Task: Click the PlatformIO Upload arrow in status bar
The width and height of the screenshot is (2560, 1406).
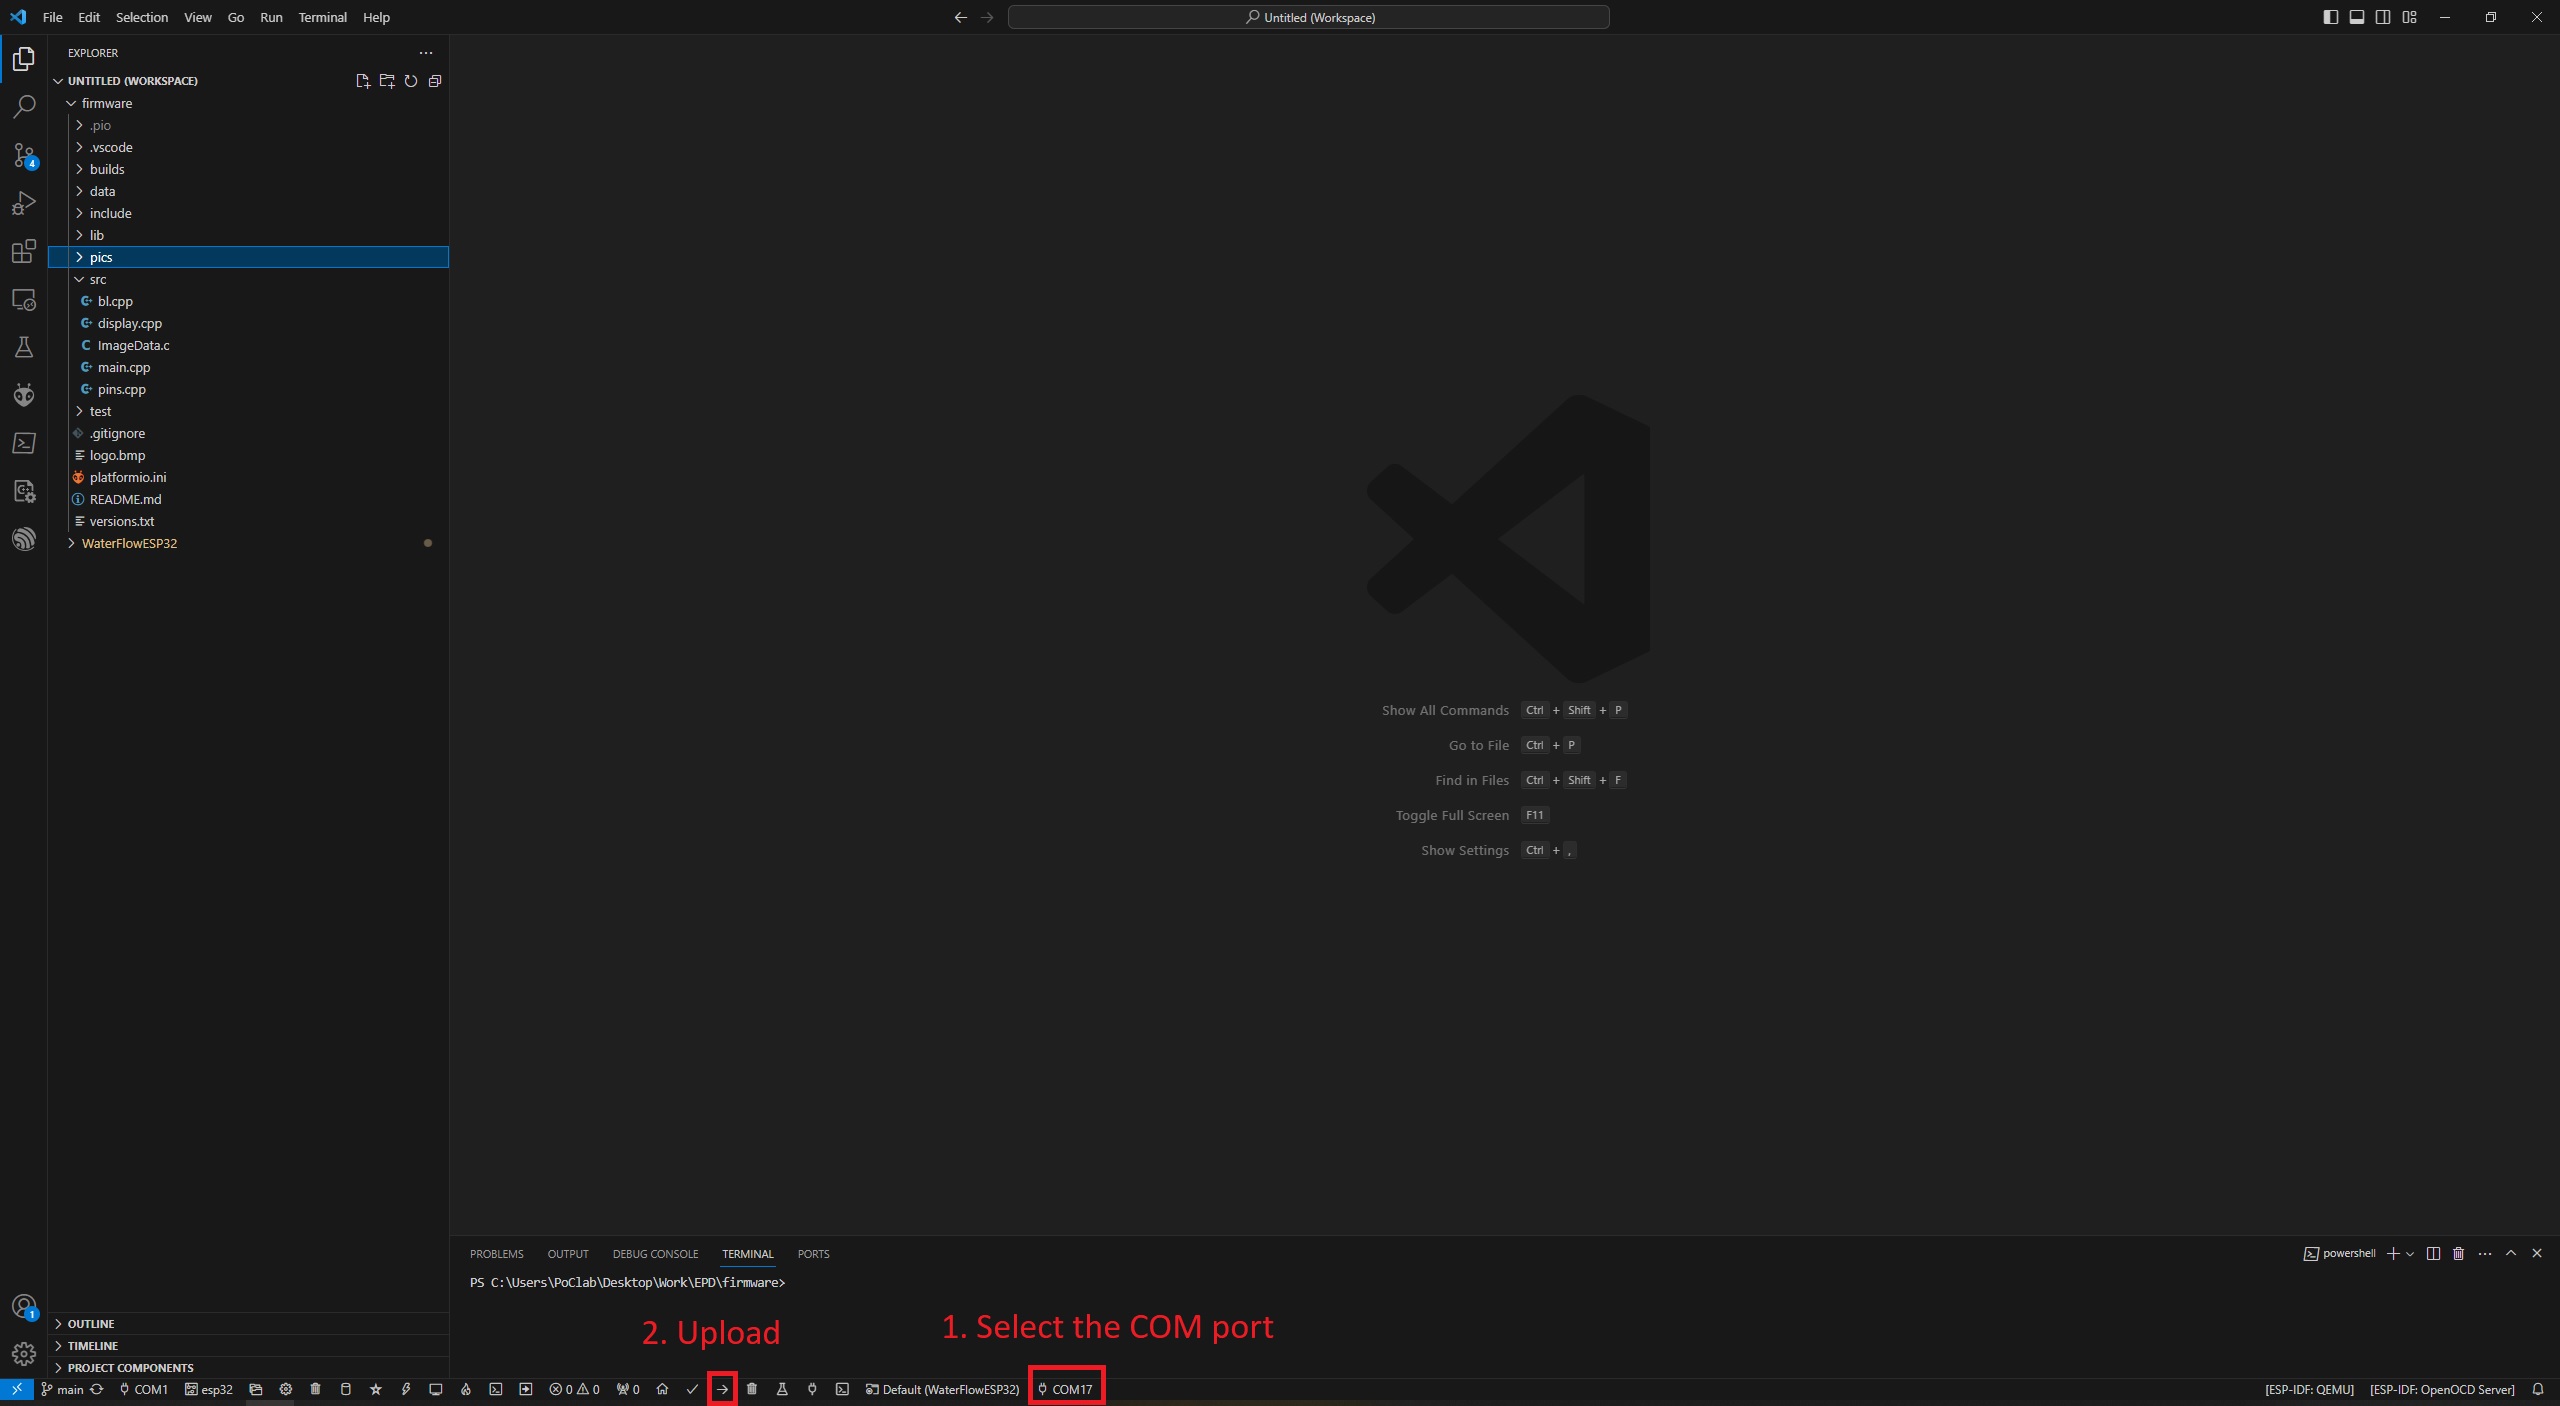Action: [x=722, y=1389]
